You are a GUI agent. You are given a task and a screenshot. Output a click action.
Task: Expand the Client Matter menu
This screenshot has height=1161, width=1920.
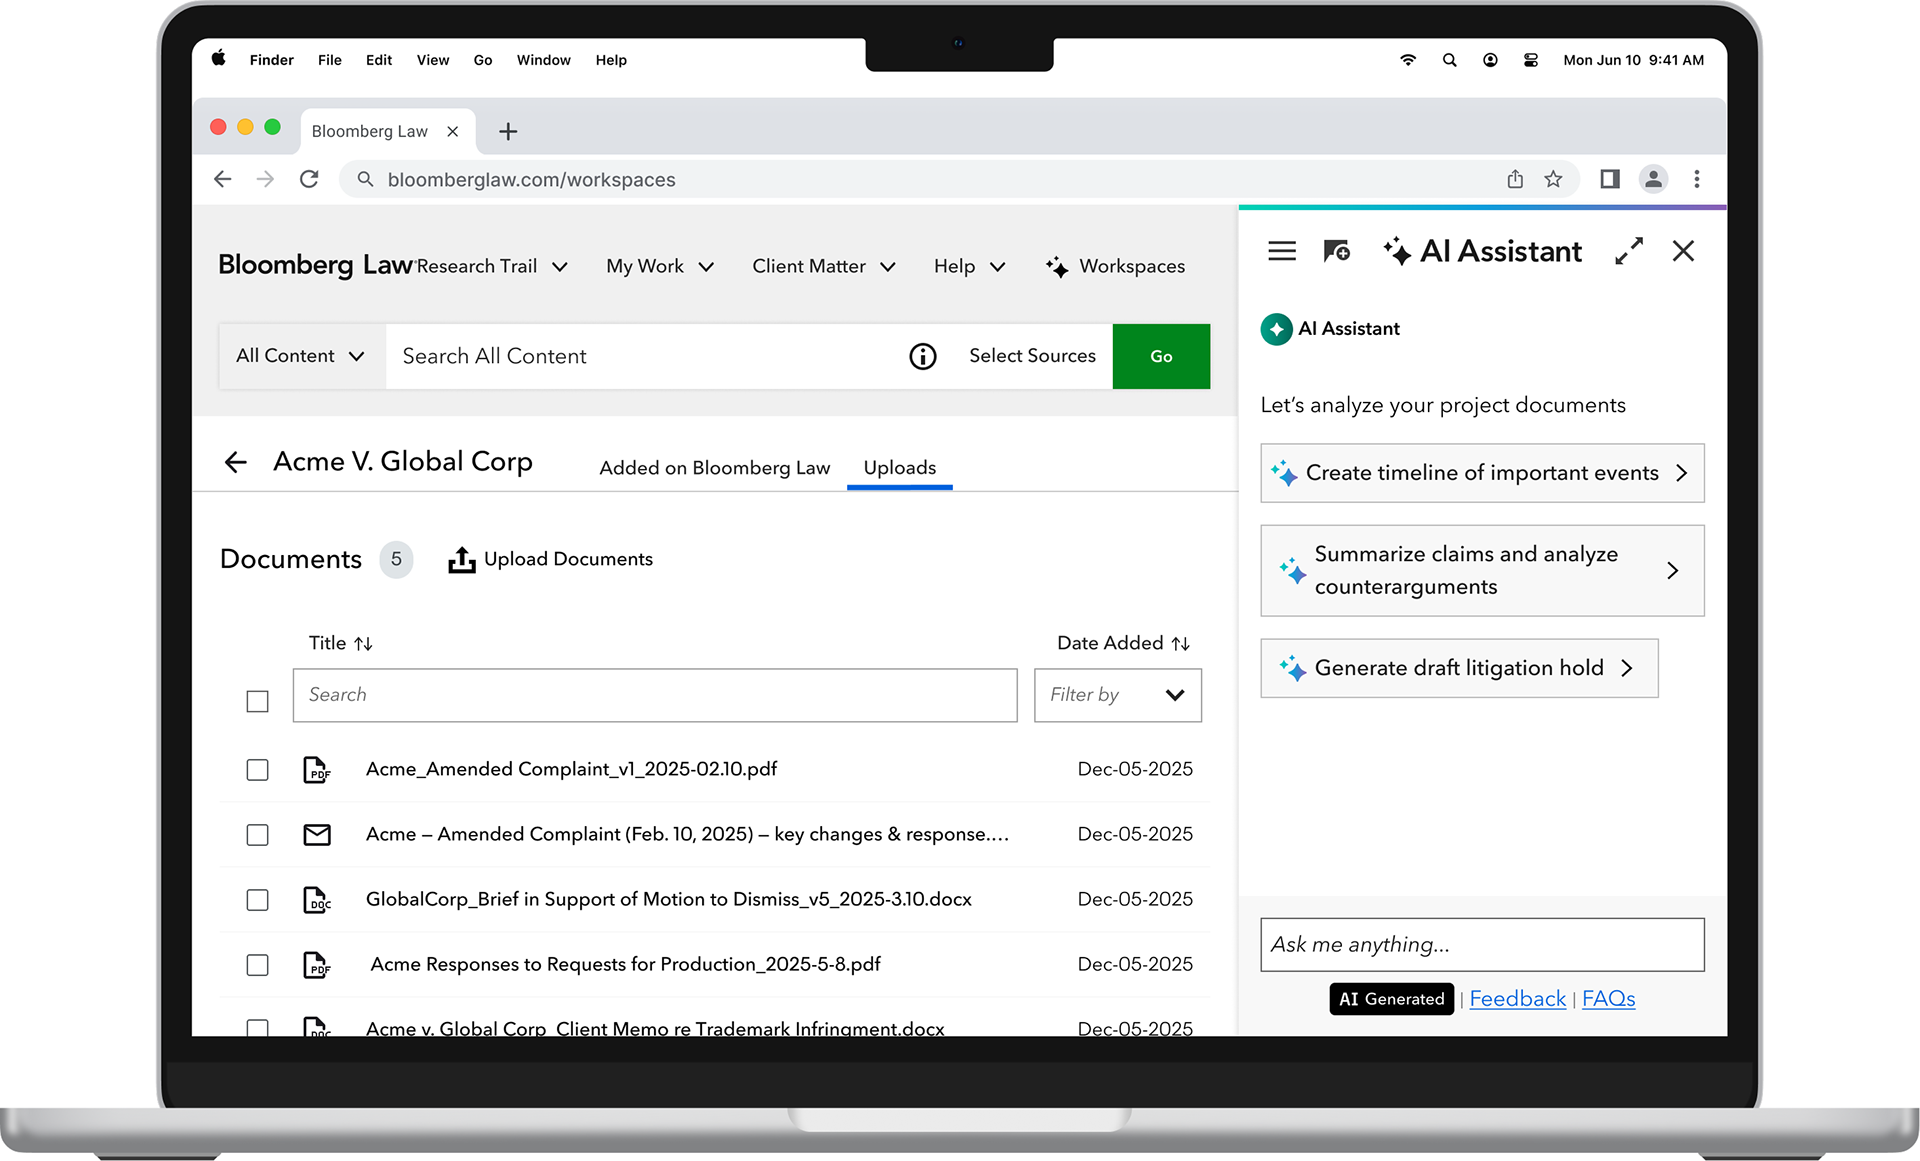pyautogui.click(x=823, y=266)
